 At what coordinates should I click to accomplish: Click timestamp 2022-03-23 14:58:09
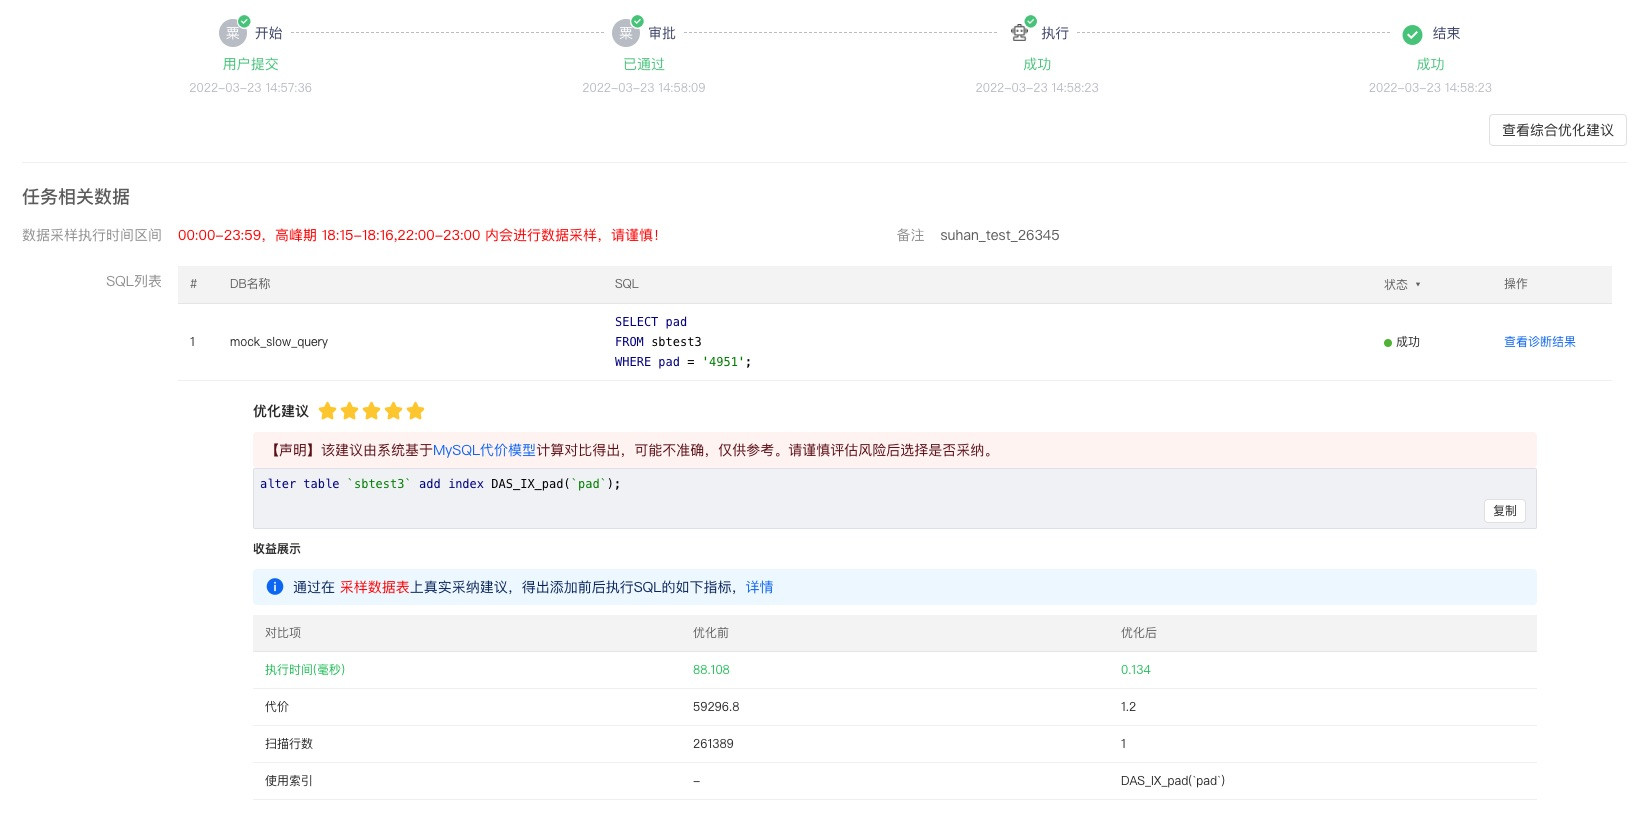(x=644, y=88)
